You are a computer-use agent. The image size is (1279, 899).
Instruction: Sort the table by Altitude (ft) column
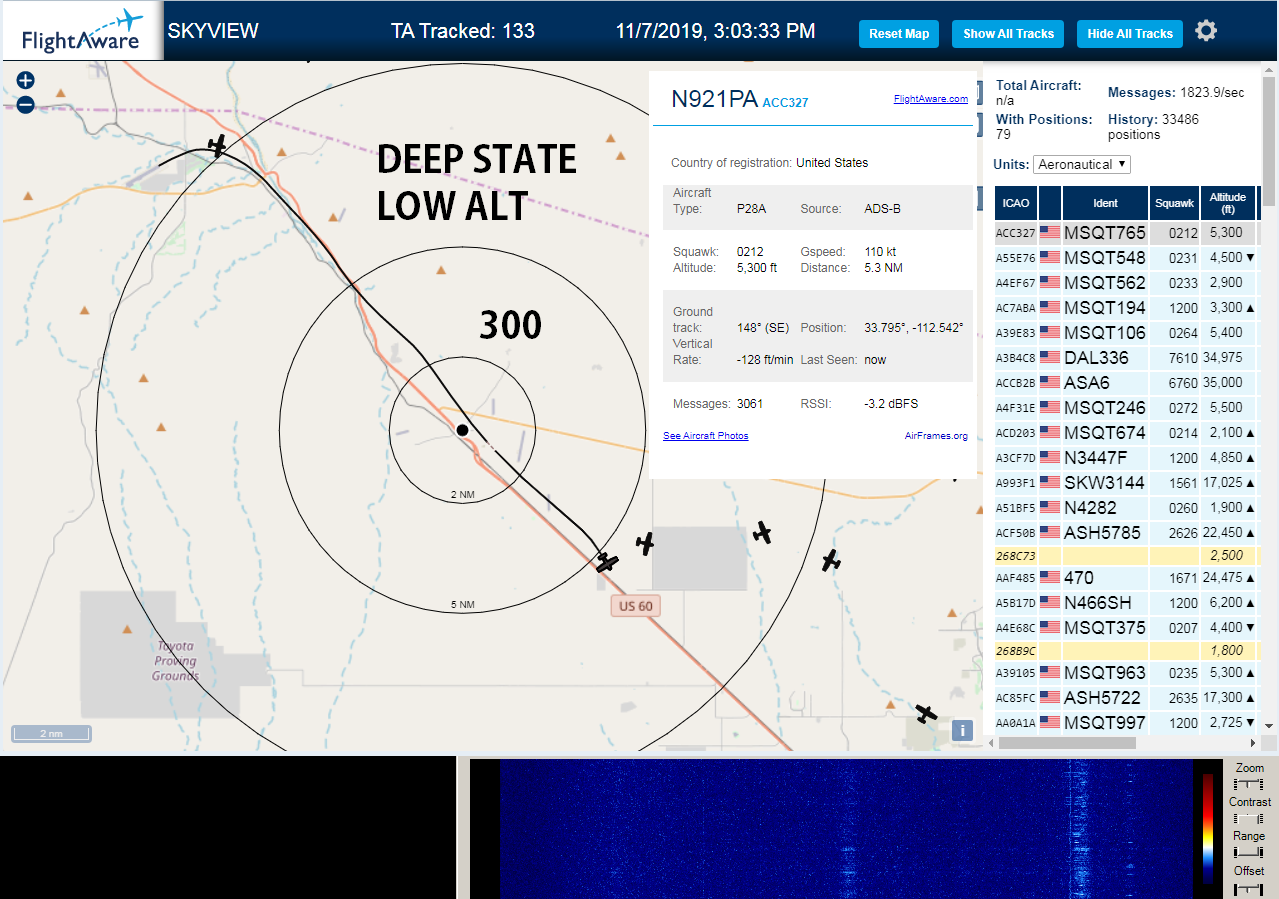pos(1227,203)
